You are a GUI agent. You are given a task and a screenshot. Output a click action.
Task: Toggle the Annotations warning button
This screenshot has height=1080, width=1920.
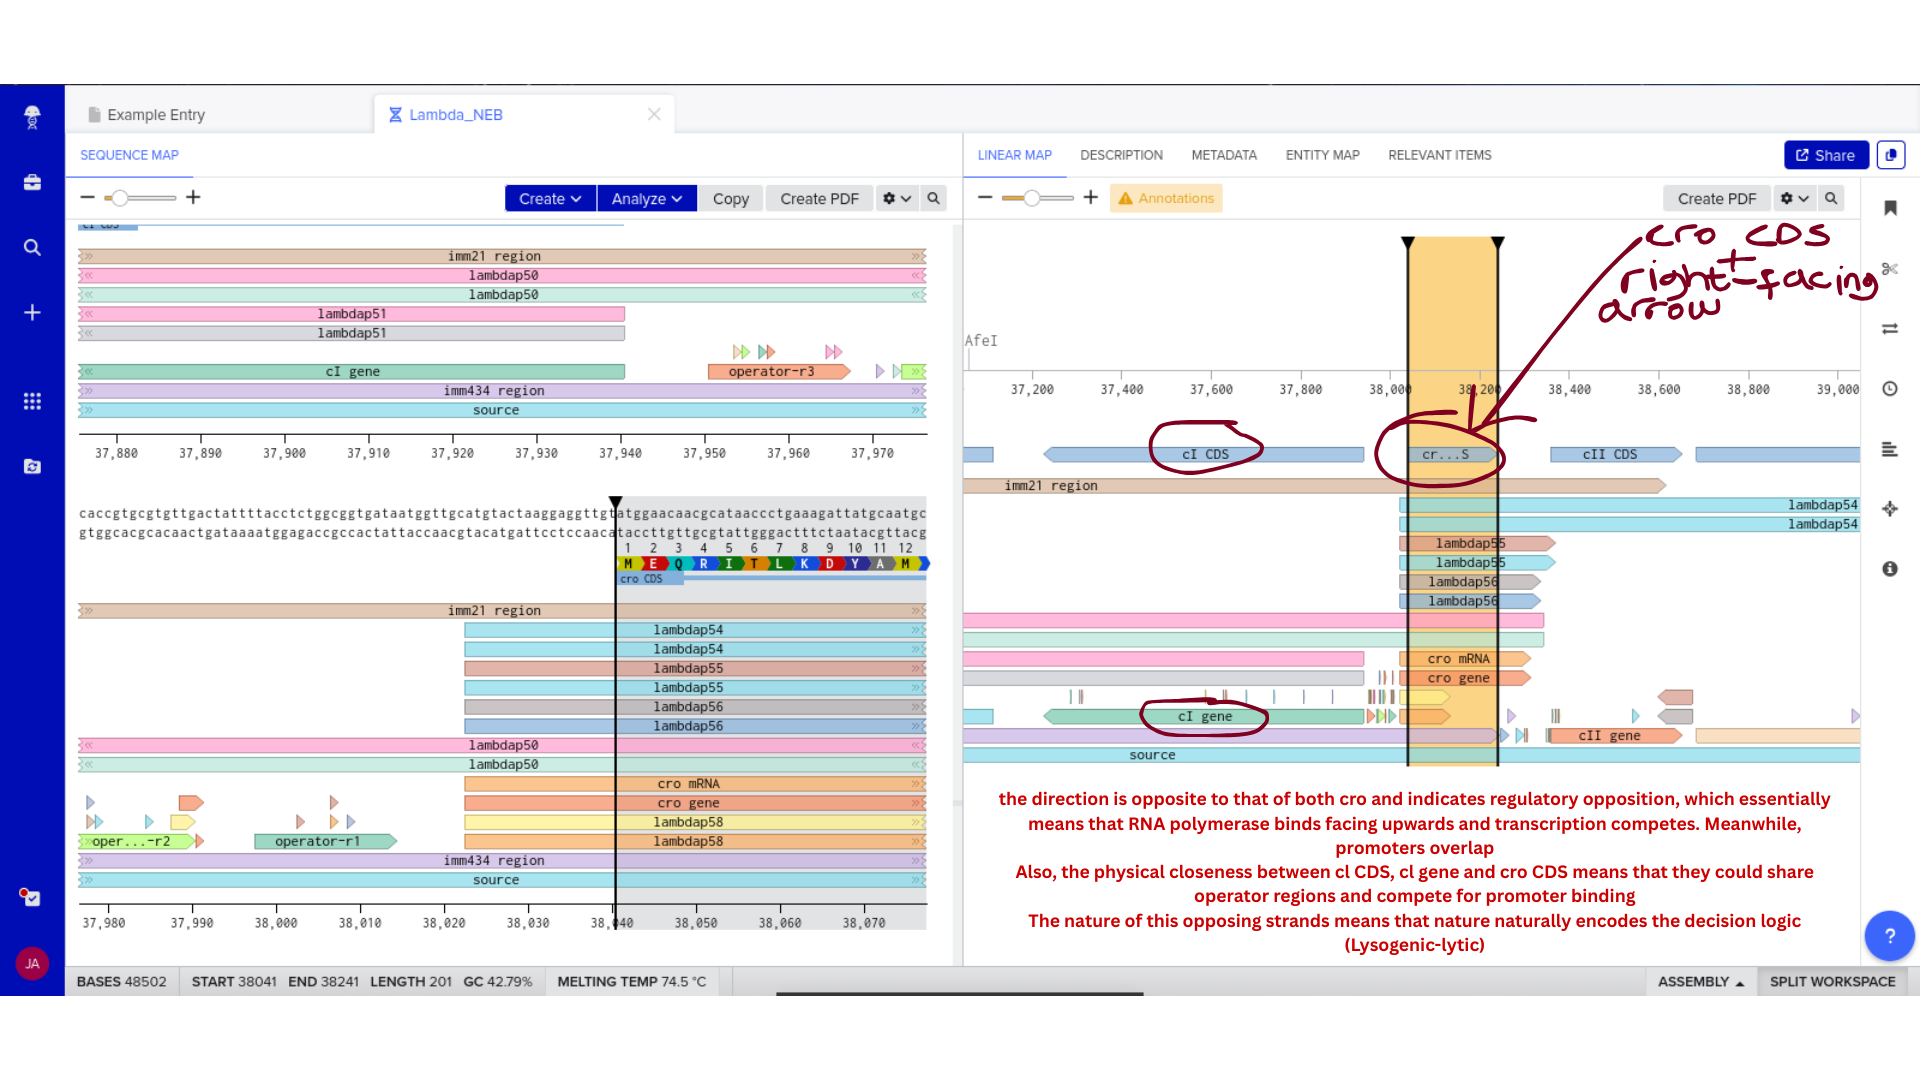1166,199
